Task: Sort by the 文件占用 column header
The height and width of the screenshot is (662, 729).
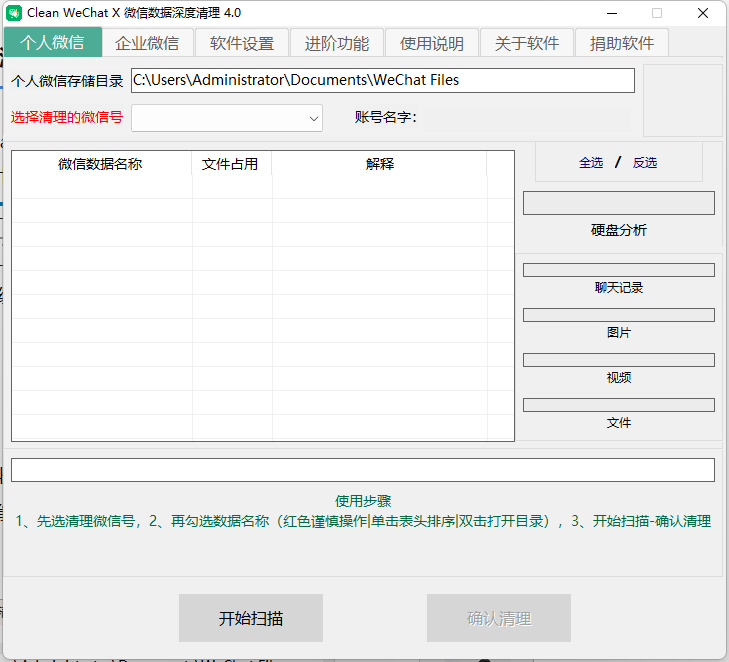Action: (230, 164)
